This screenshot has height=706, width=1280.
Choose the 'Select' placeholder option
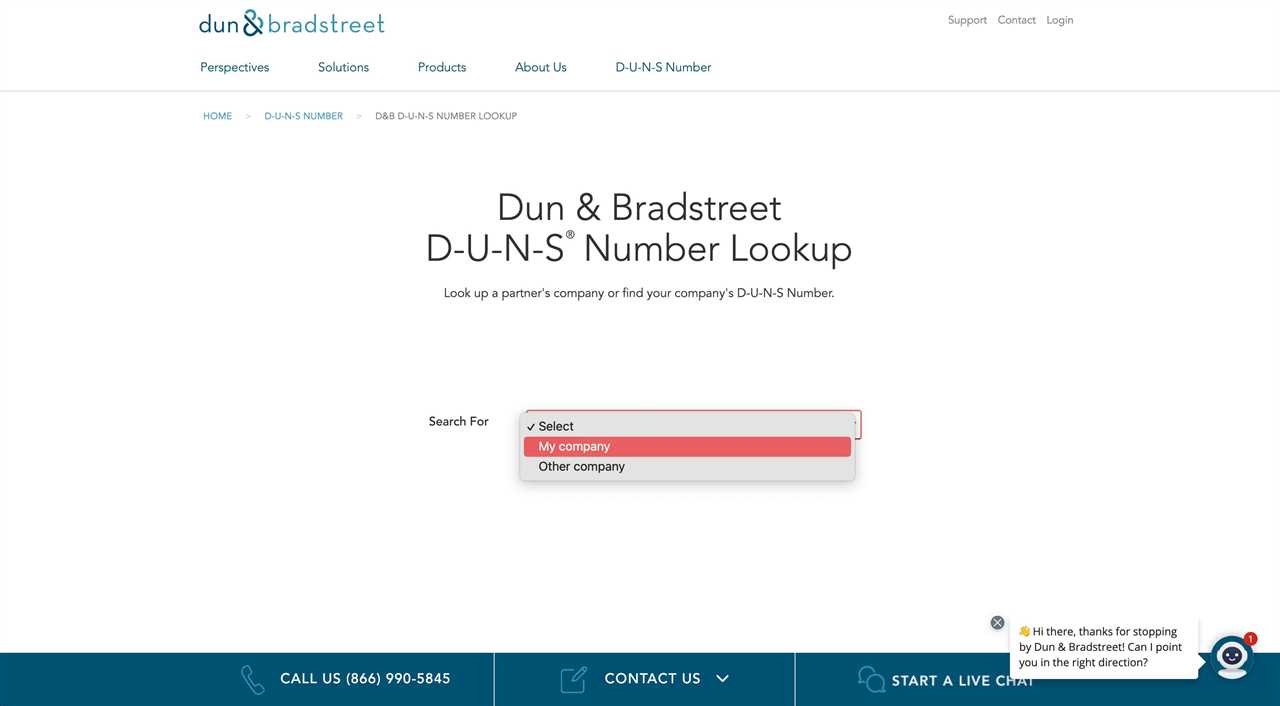pyautogui.click(x=687, y=426)
